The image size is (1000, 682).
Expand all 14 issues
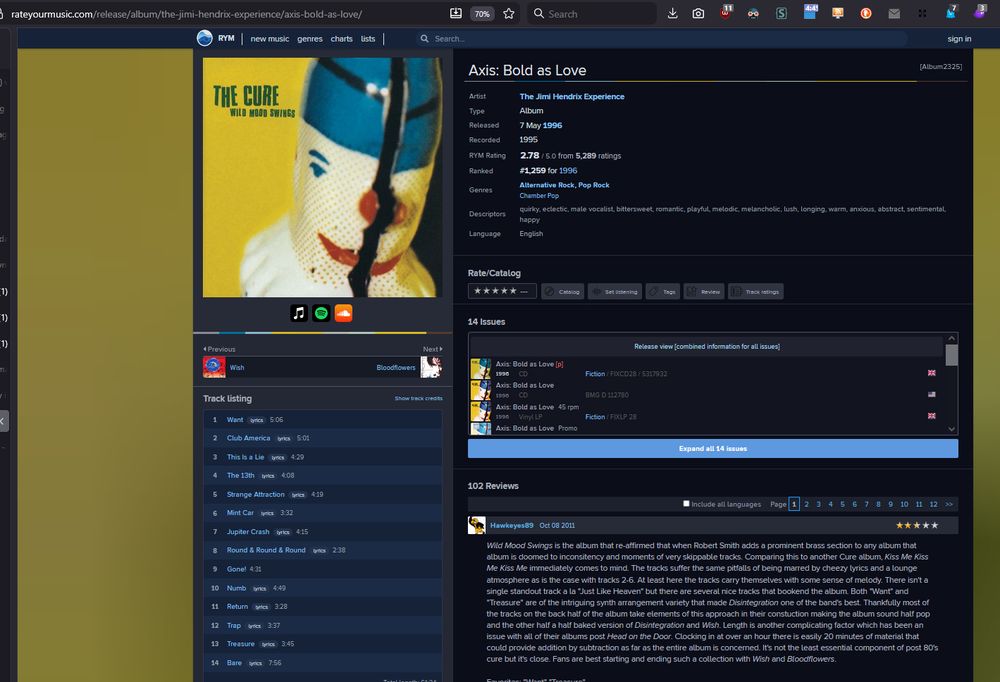click(712, 448)
